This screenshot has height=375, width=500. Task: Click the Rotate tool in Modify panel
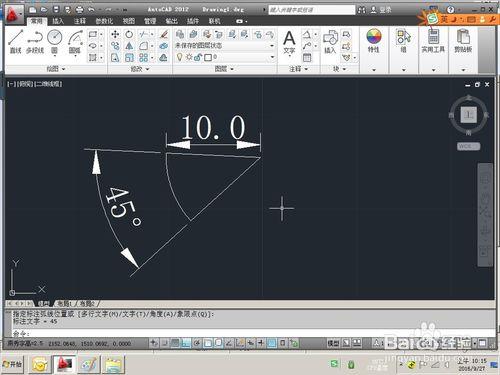[129, 34]
